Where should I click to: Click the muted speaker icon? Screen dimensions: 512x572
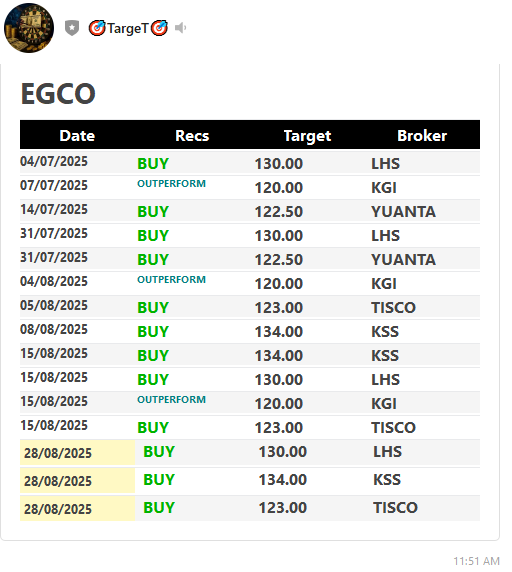(181, 28)
